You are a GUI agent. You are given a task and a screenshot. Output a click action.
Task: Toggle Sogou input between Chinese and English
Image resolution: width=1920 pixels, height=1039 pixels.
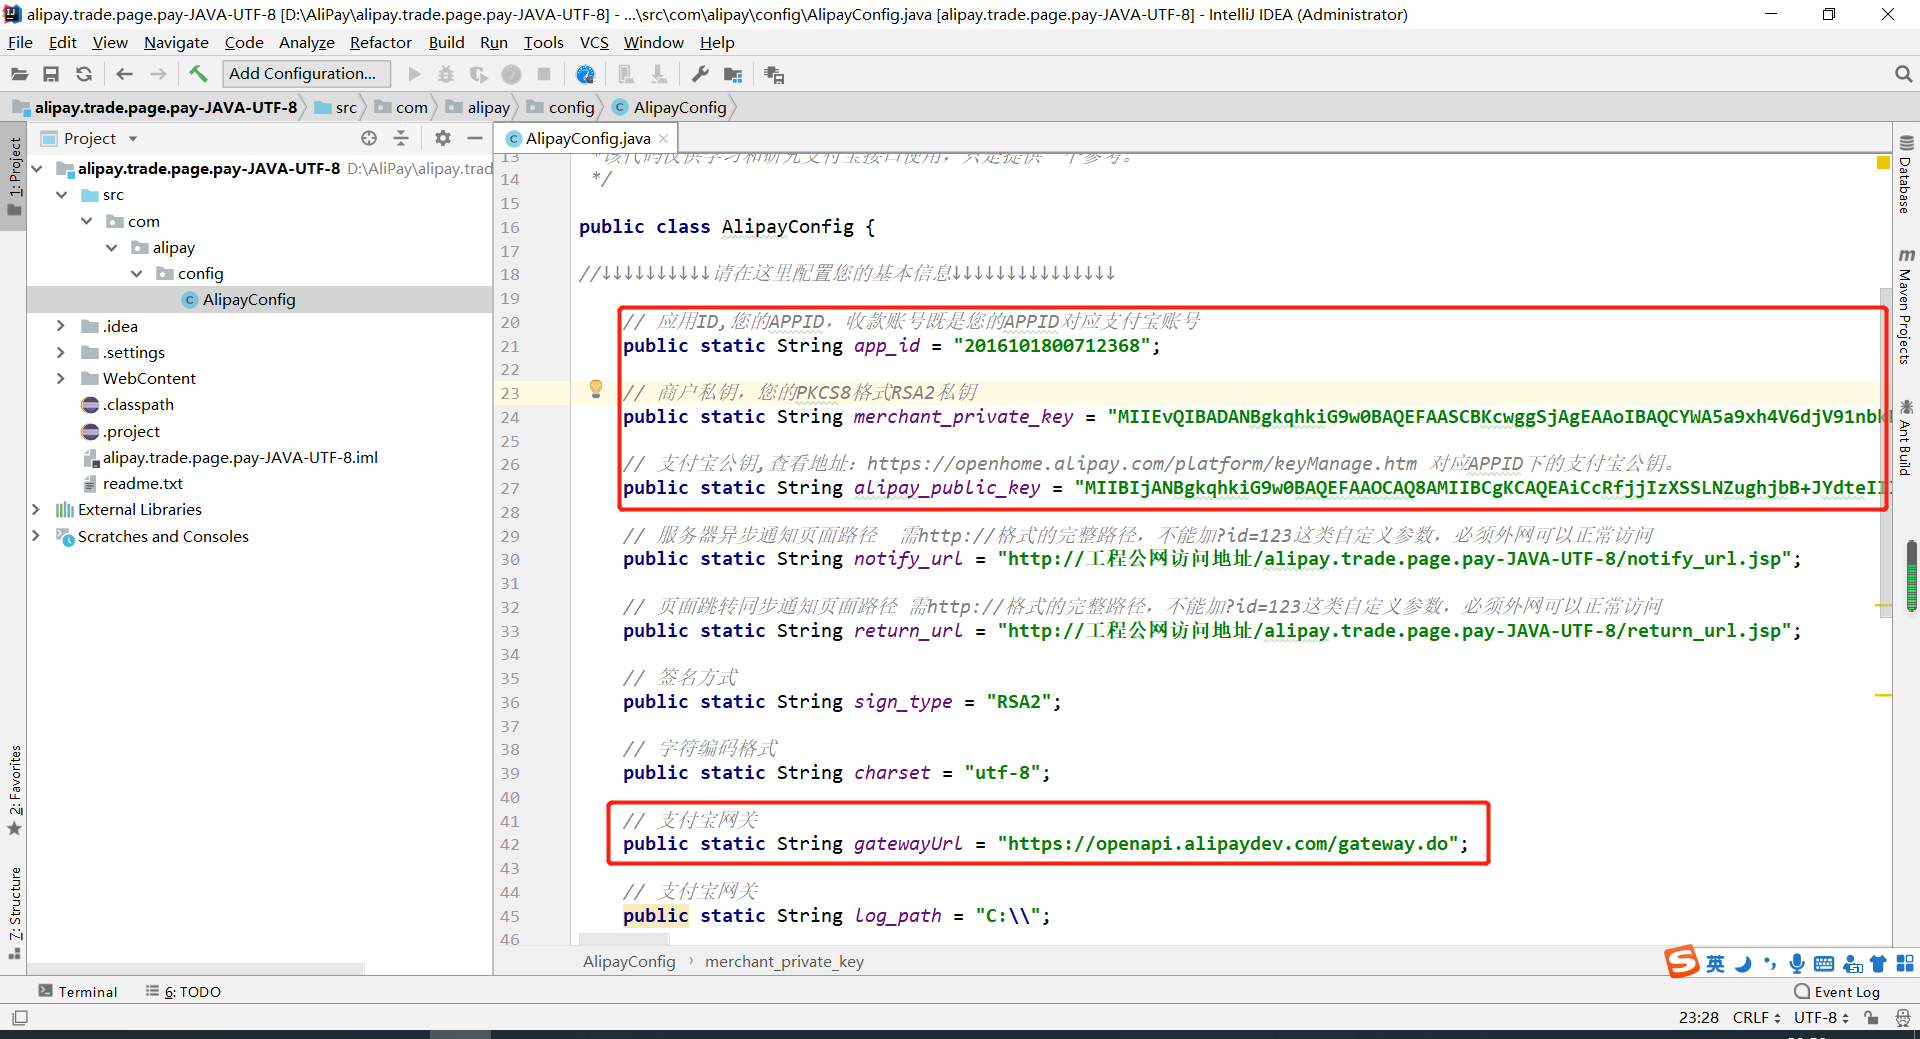point(1714,962)
